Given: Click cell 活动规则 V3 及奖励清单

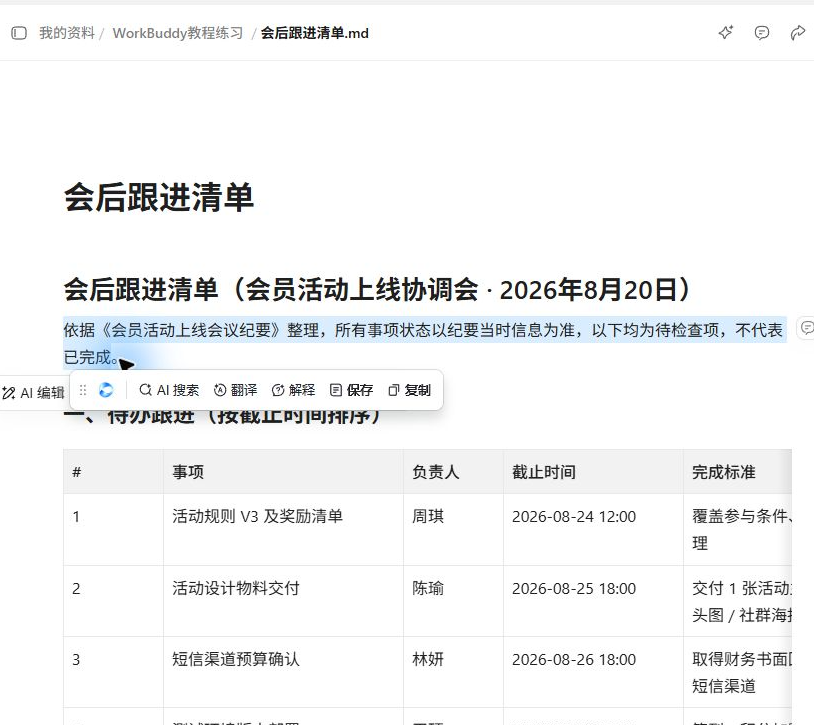Looking at the screenshot, I should point(283,529).
